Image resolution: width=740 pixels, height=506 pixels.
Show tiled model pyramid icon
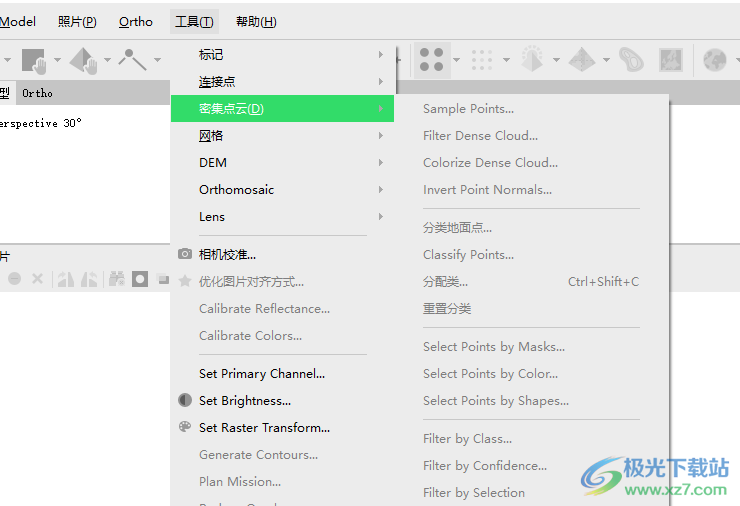[x=581, y=60]
